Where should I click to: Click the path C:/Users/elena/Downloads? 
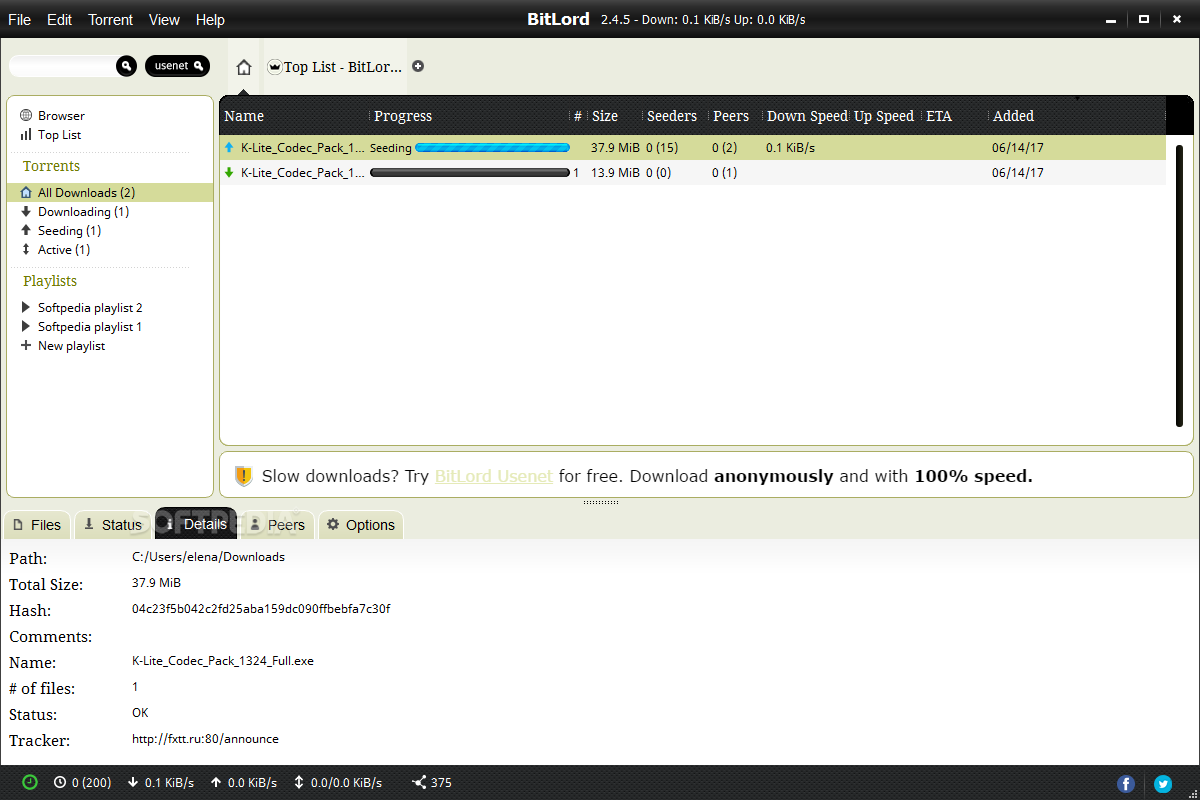(208, 557)
